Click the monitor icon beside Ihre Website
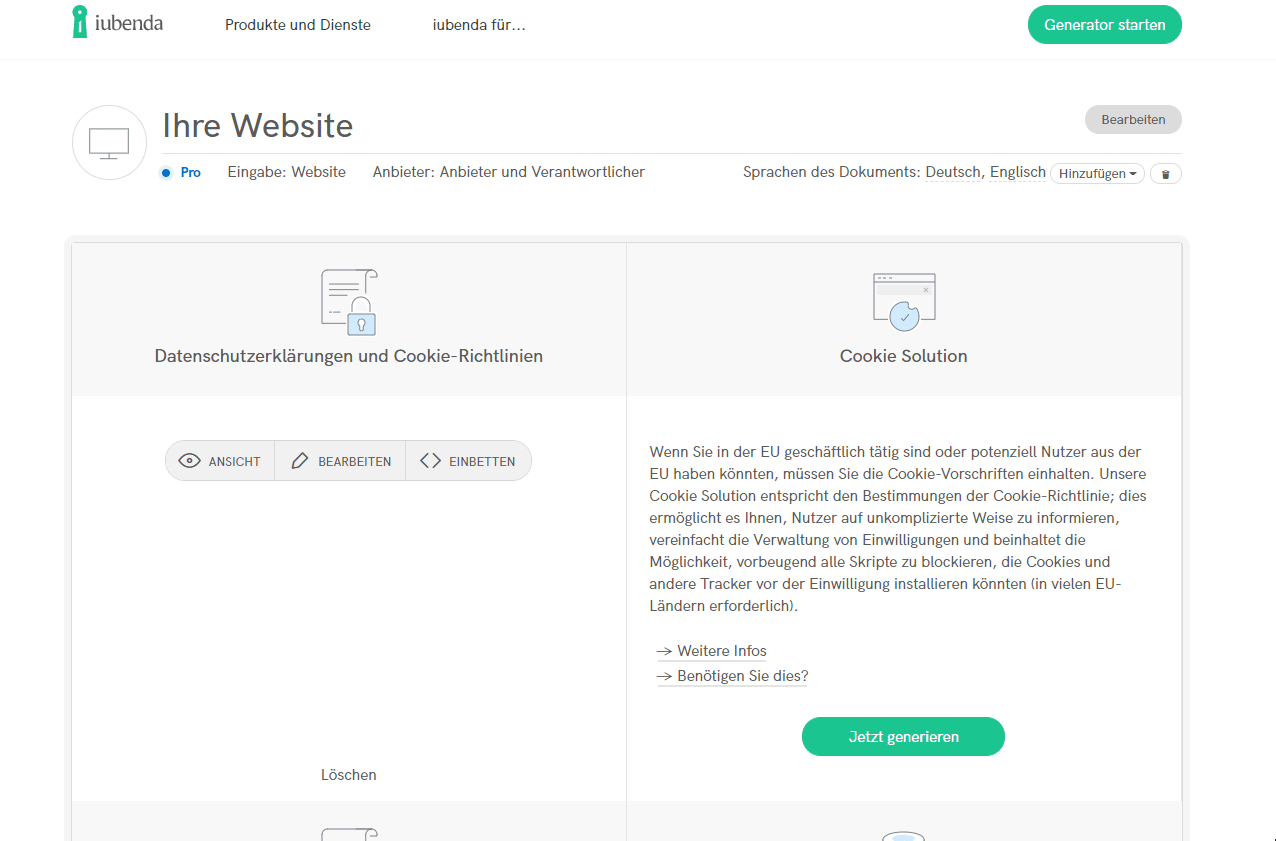1276x841 pixels. 108,142
